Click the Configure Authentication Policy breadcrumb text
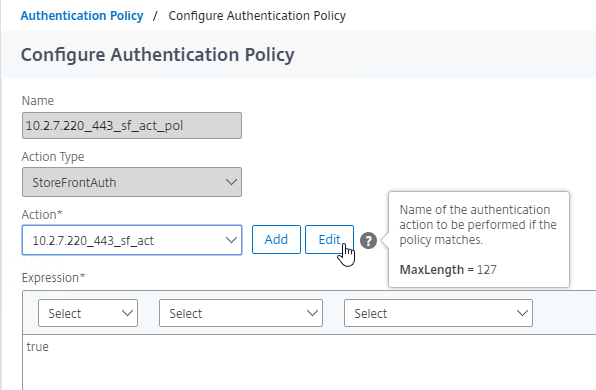The width and height of the screenshot is (596, 390). [x=257, y=16]
